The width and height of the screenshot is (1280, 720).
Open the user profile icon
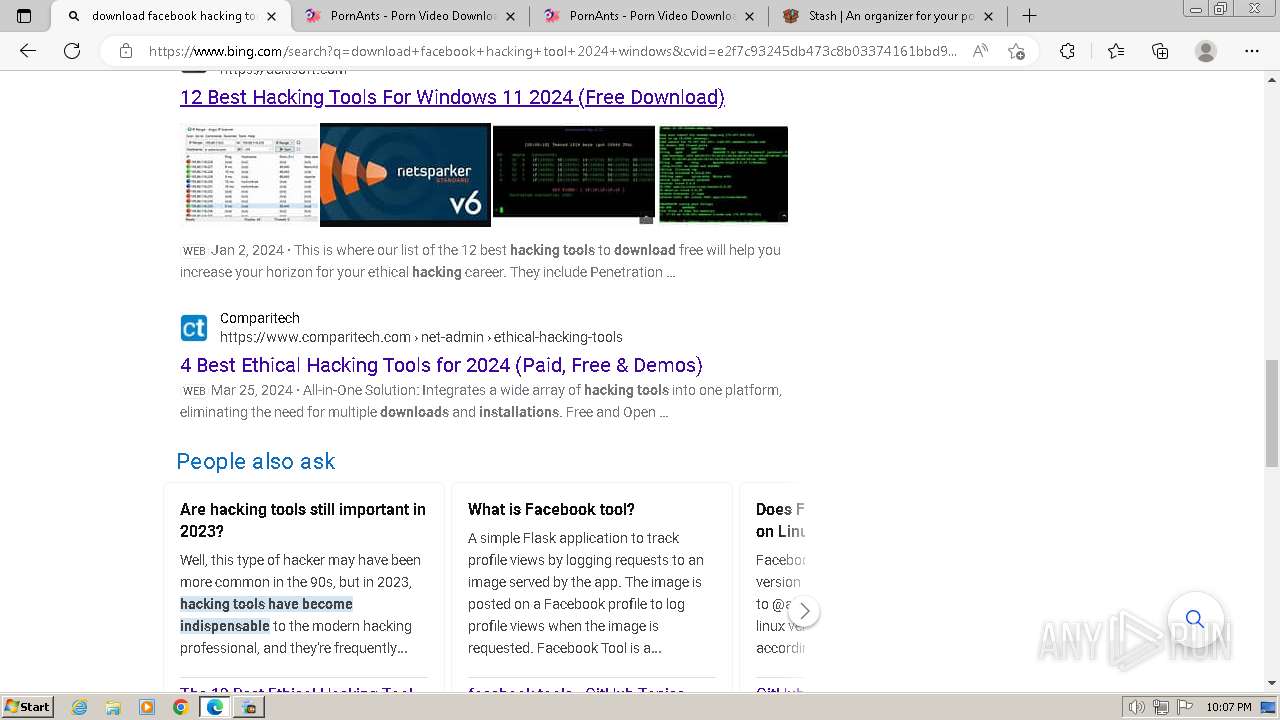click(x=1206, y=51)
